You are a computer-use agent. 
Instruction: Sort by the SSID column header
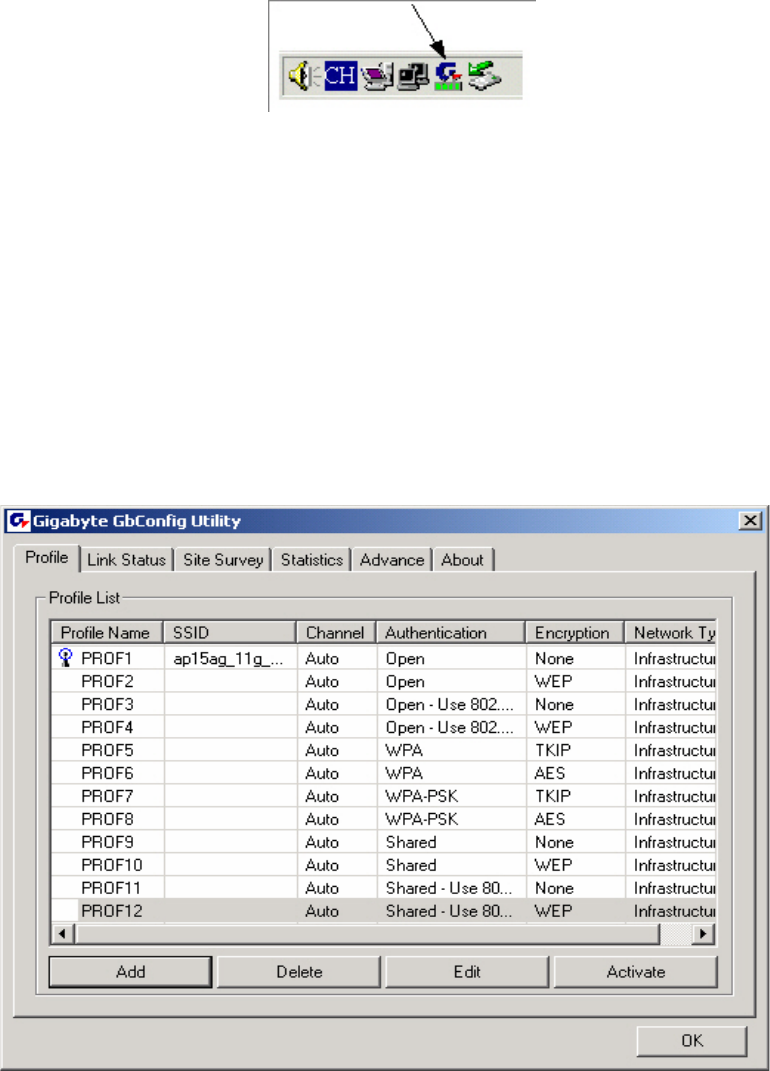point(230,632)
